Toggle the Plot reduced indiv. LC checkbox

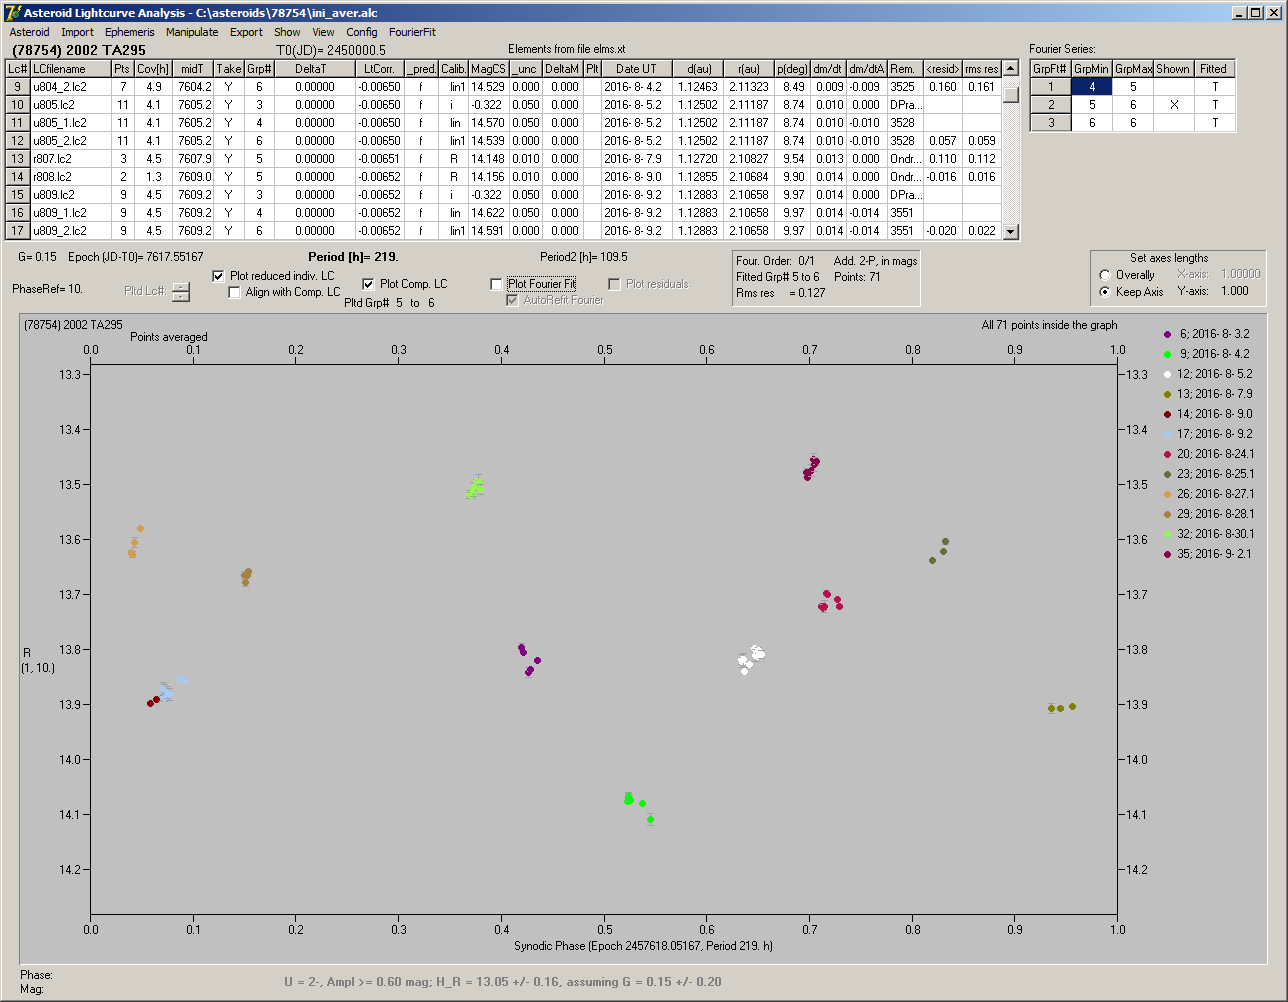(219, 276)
